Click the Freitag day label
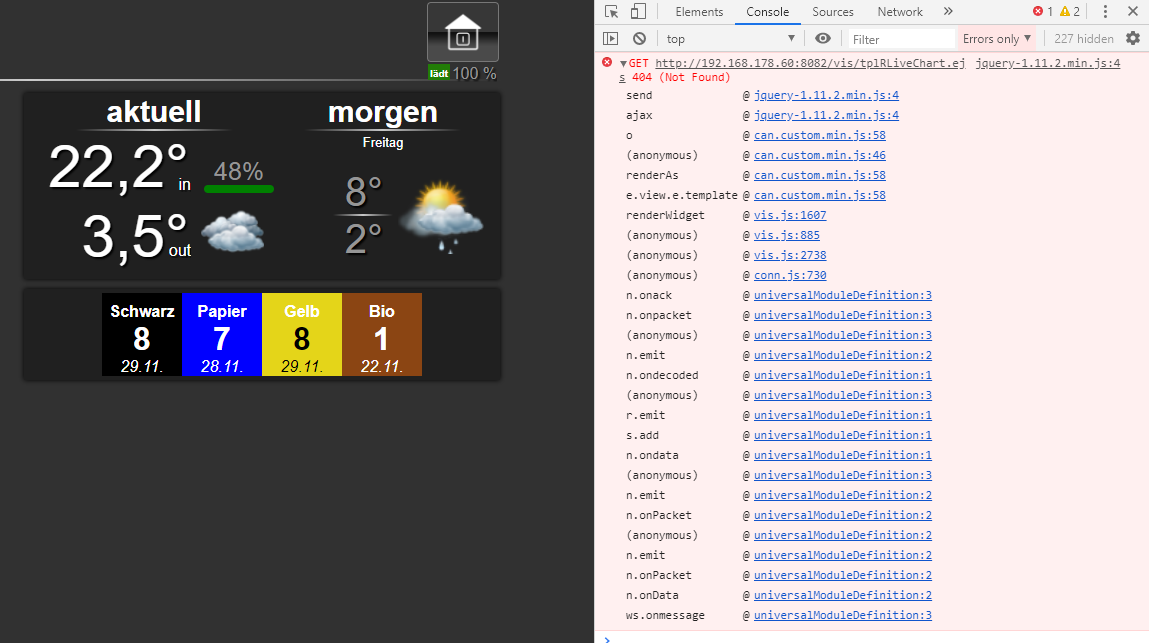 coord(383,142)
